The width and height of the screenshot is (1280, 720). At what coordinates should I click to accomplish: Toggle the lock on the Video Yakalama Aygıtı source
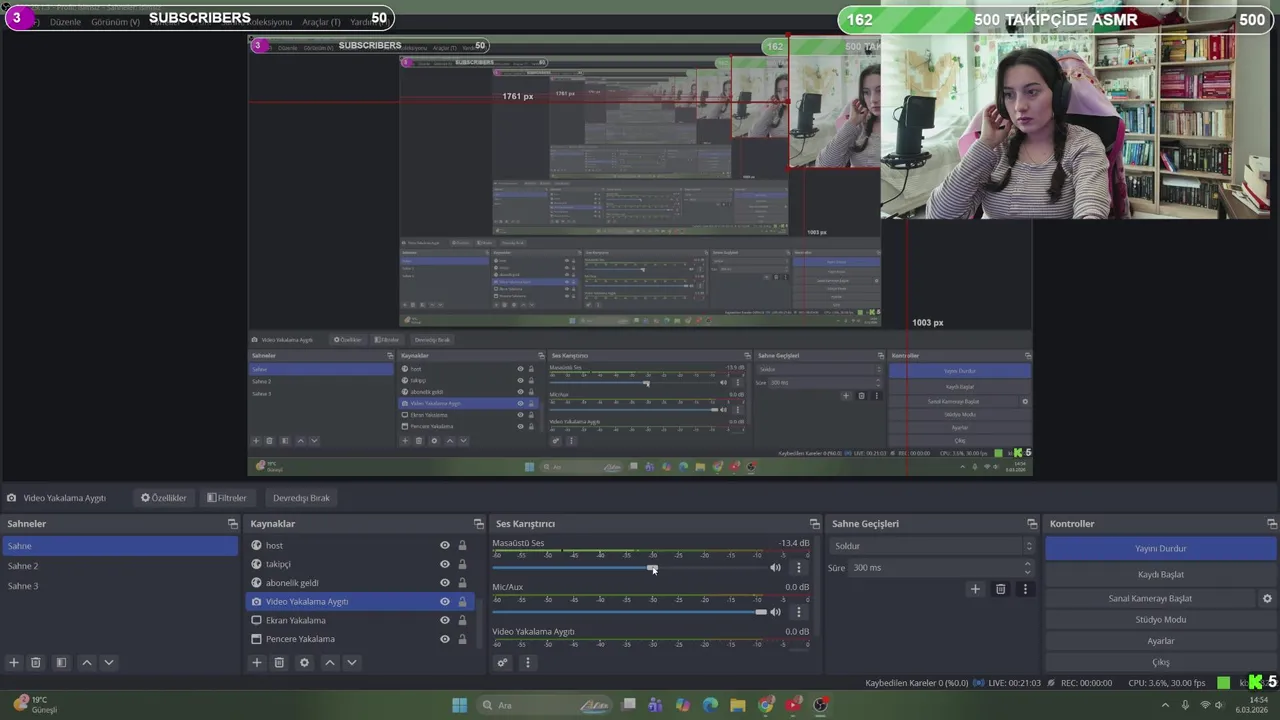462,602
